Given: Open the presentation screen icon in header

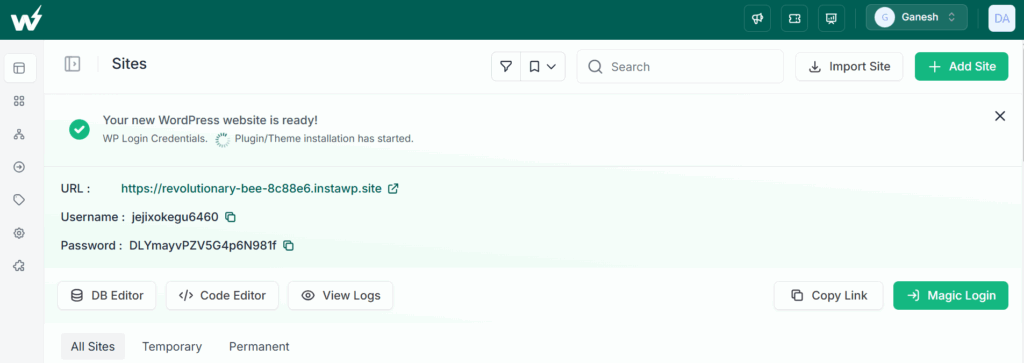Looking at the screenshot, I should coord(831,18).
